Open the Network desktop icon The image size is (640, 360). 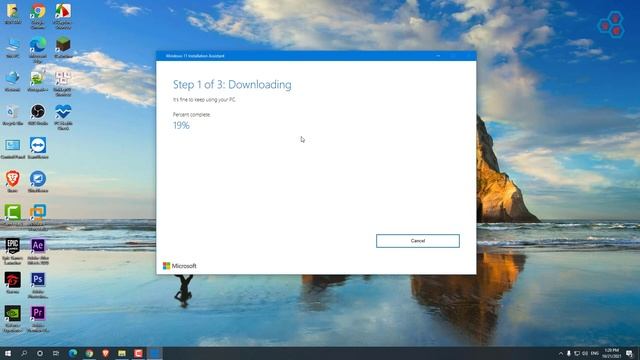(13, 81)
